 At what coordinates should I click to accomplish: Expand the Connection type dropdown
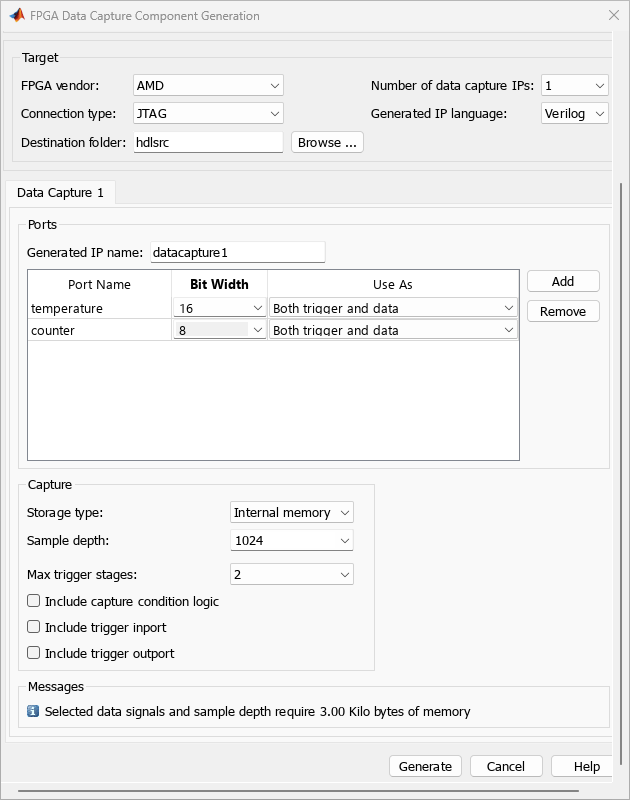click(x=208, y=114)
